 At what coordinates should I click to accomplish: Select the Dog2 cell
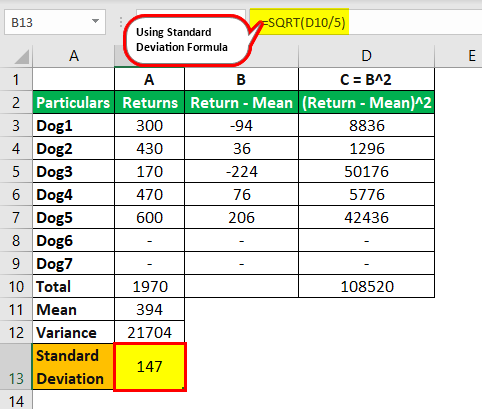[x=73, y=148]
